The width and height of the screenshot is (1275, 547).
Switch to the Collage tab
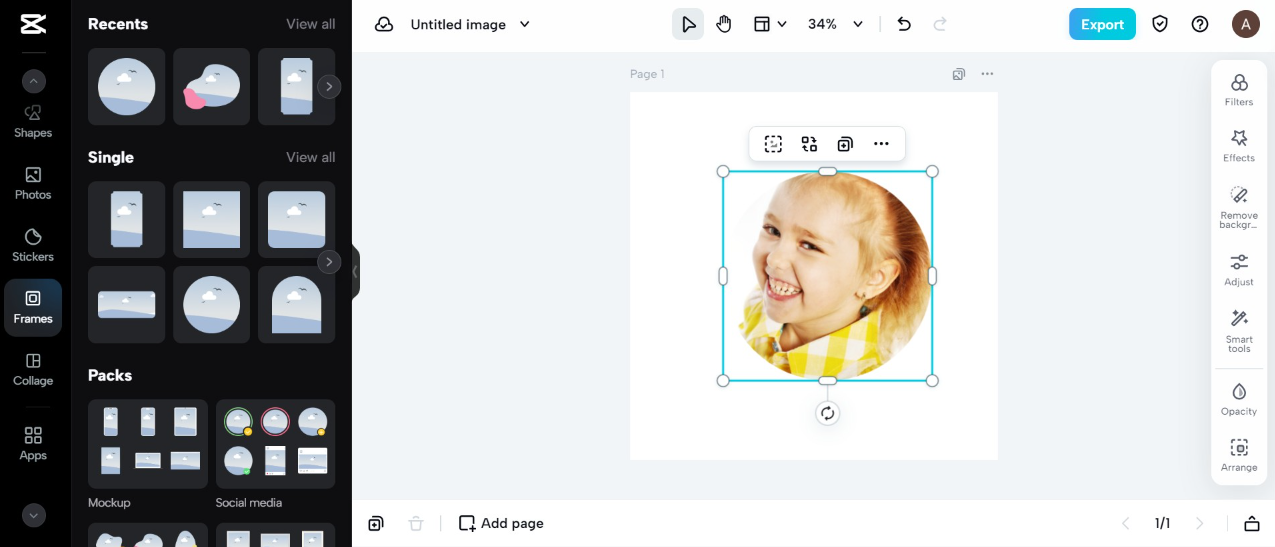click(33, 368)
